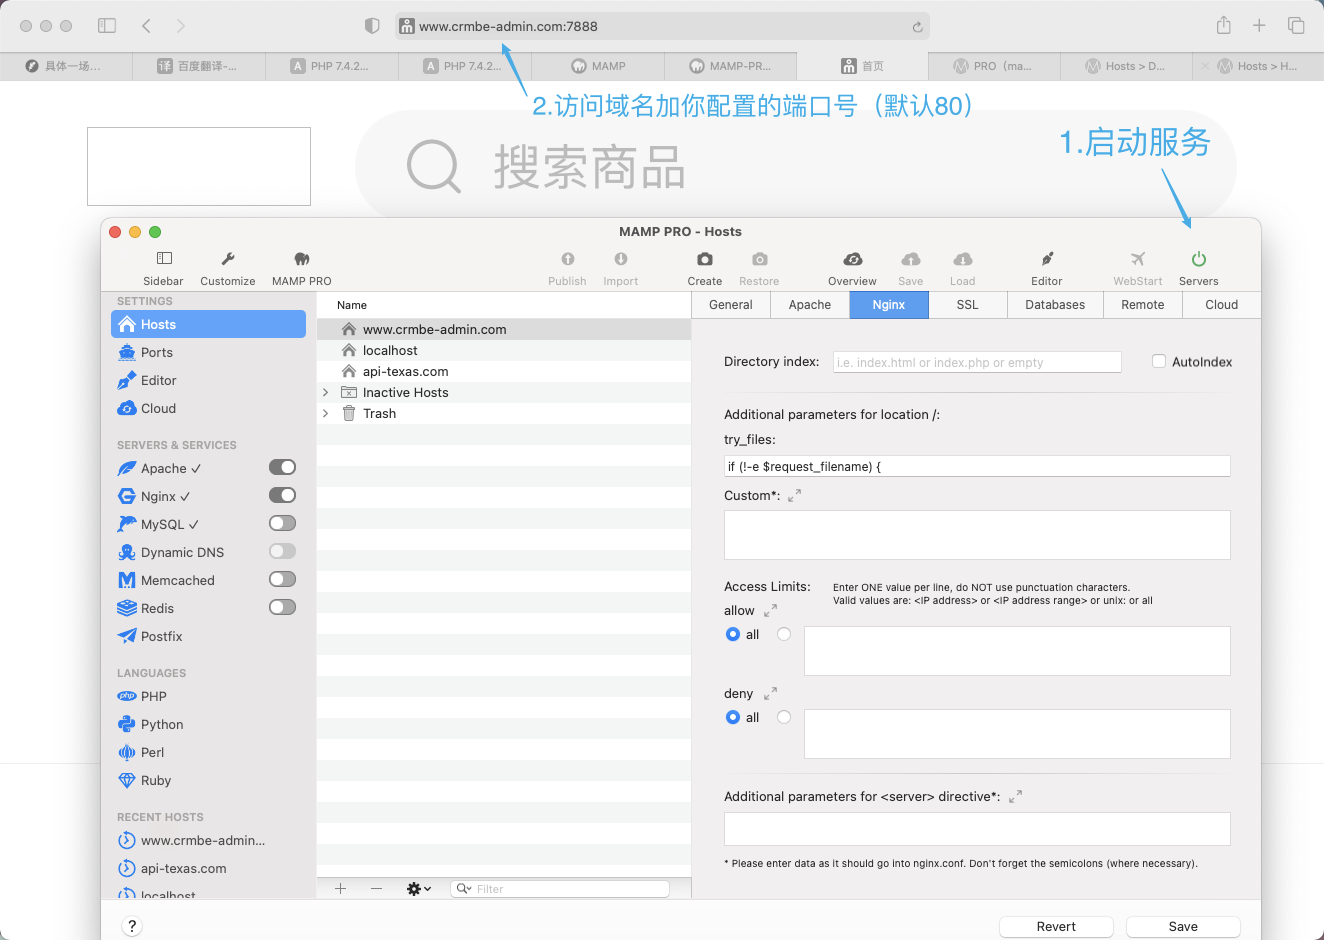Click the help question mark button
Viewport: 1324px width, 940px height.
[x=132, y=926]
